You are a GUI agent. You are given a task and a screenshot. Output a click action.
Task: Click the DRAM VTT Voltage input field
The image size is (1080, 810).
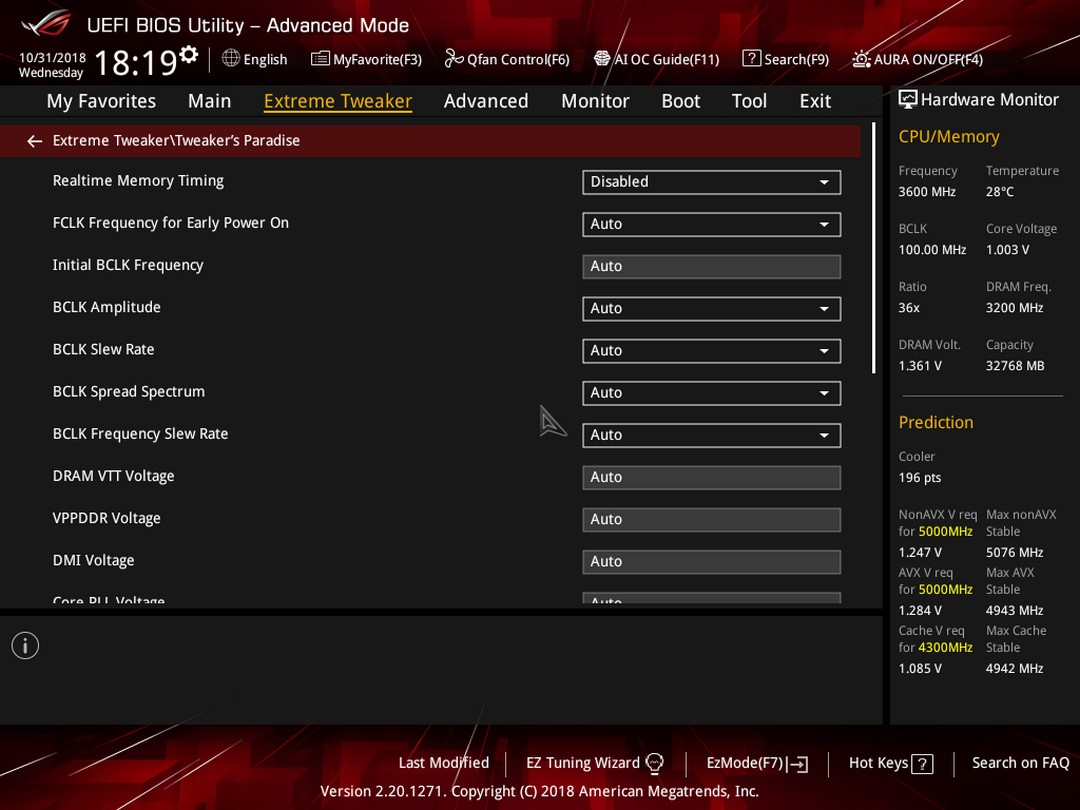(711, 477)
